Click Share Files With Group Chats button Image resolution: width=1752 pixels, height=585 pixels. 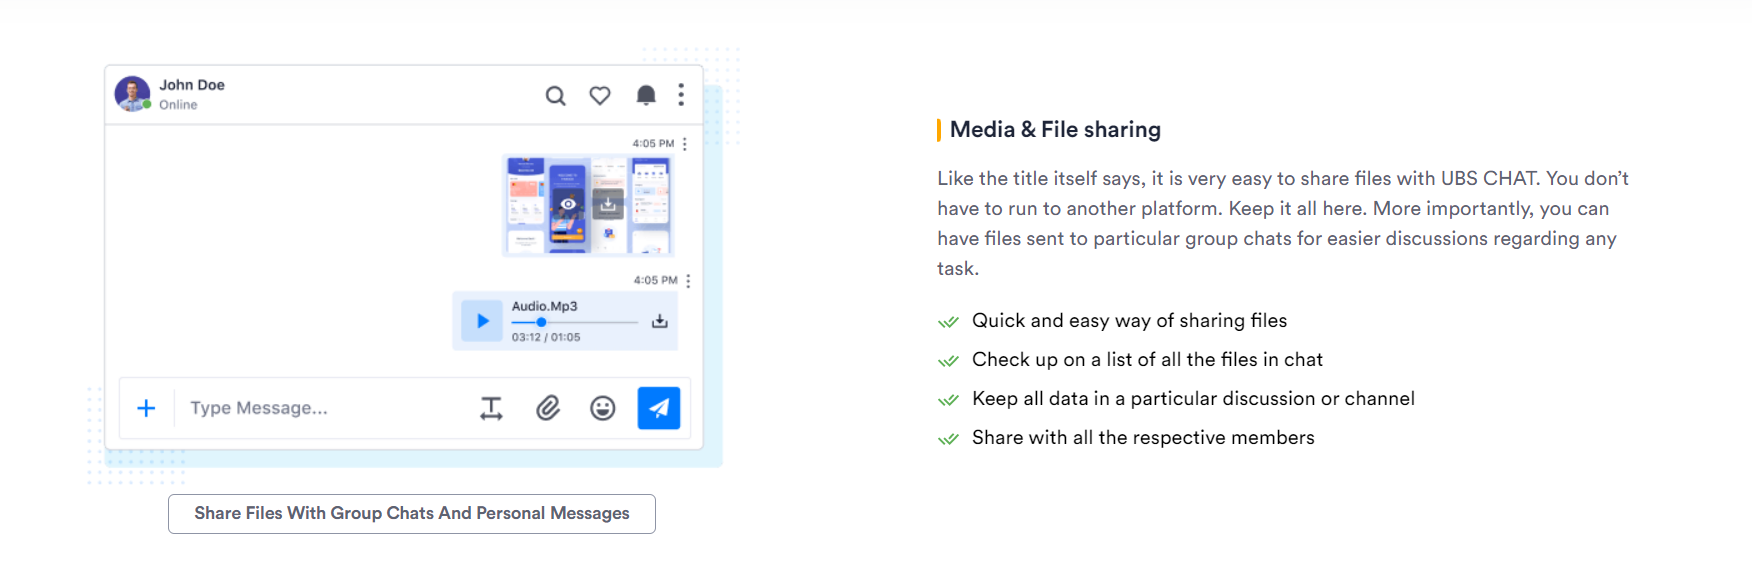pos(412,514)
